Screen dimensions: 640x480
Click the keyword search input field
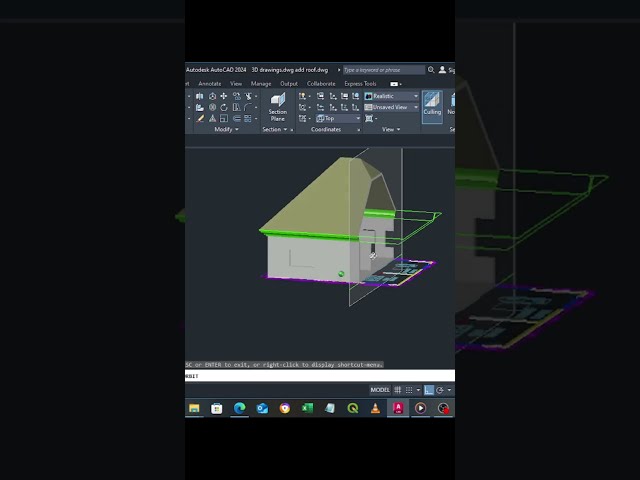(384, 70)
